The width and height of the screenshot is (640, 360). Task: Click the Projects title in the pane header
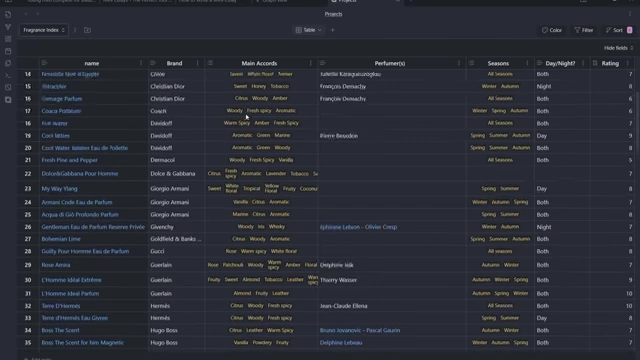click(x=333, y=14)
